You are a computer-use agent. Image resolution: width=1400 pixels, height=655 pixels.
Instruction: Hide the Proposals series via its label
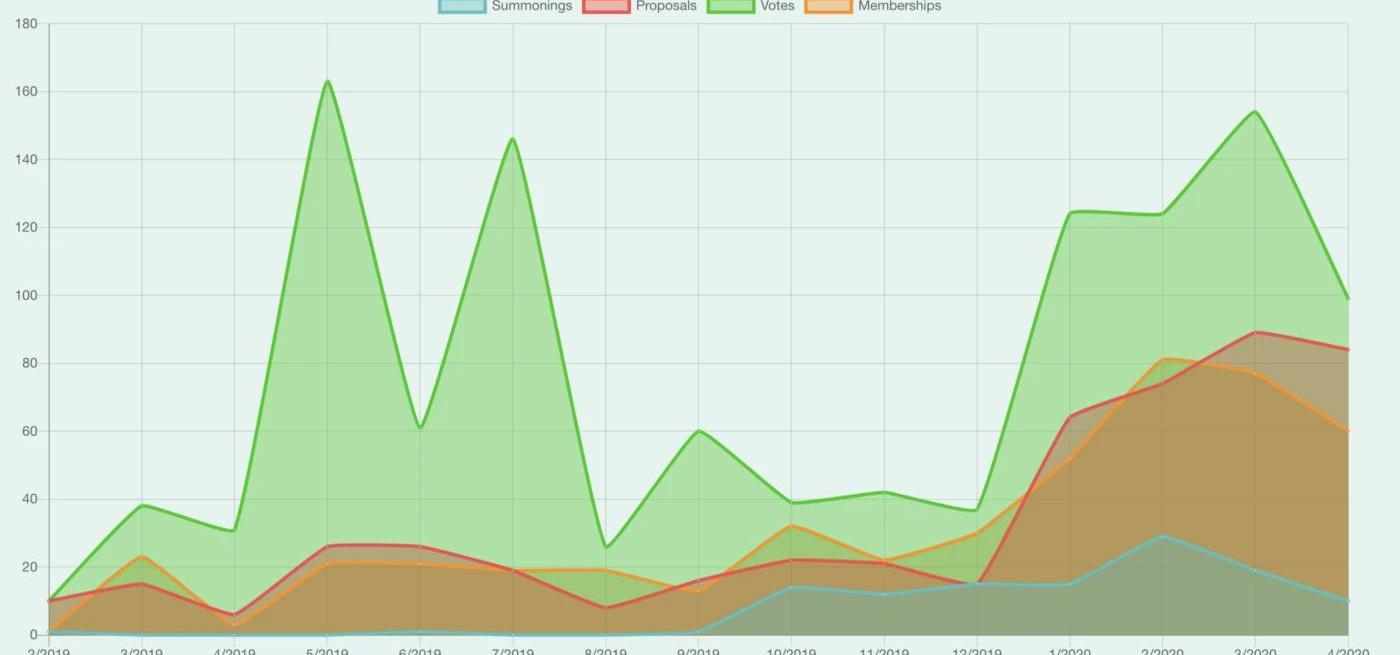pyautogui.click(x=666, y=6)
